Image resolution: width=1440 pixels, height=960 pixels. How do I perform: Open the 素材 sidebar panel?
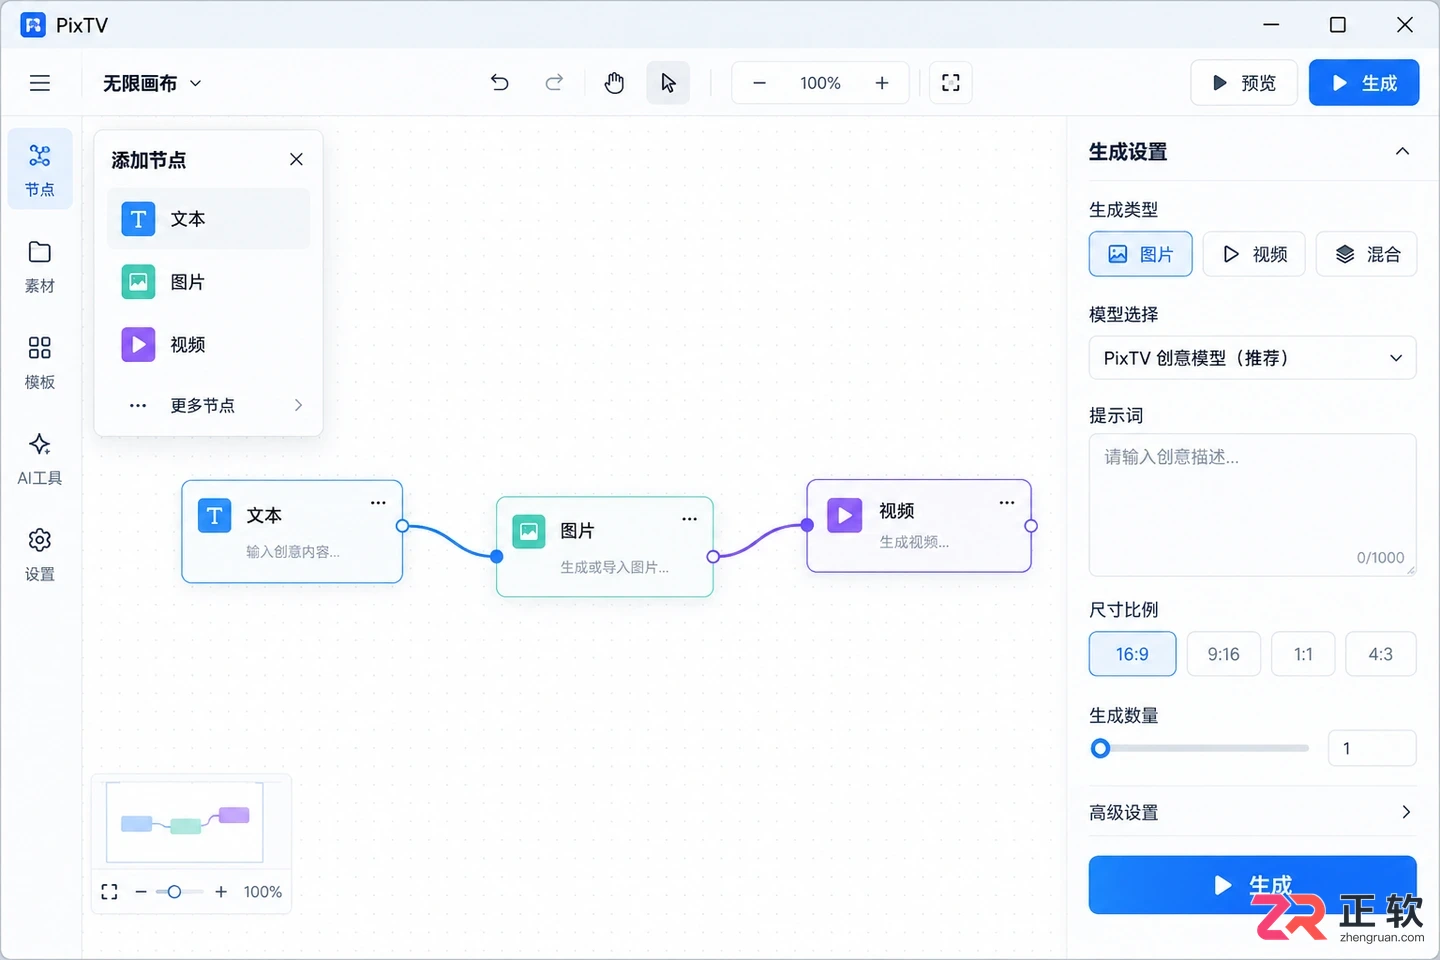click(40, 266)
